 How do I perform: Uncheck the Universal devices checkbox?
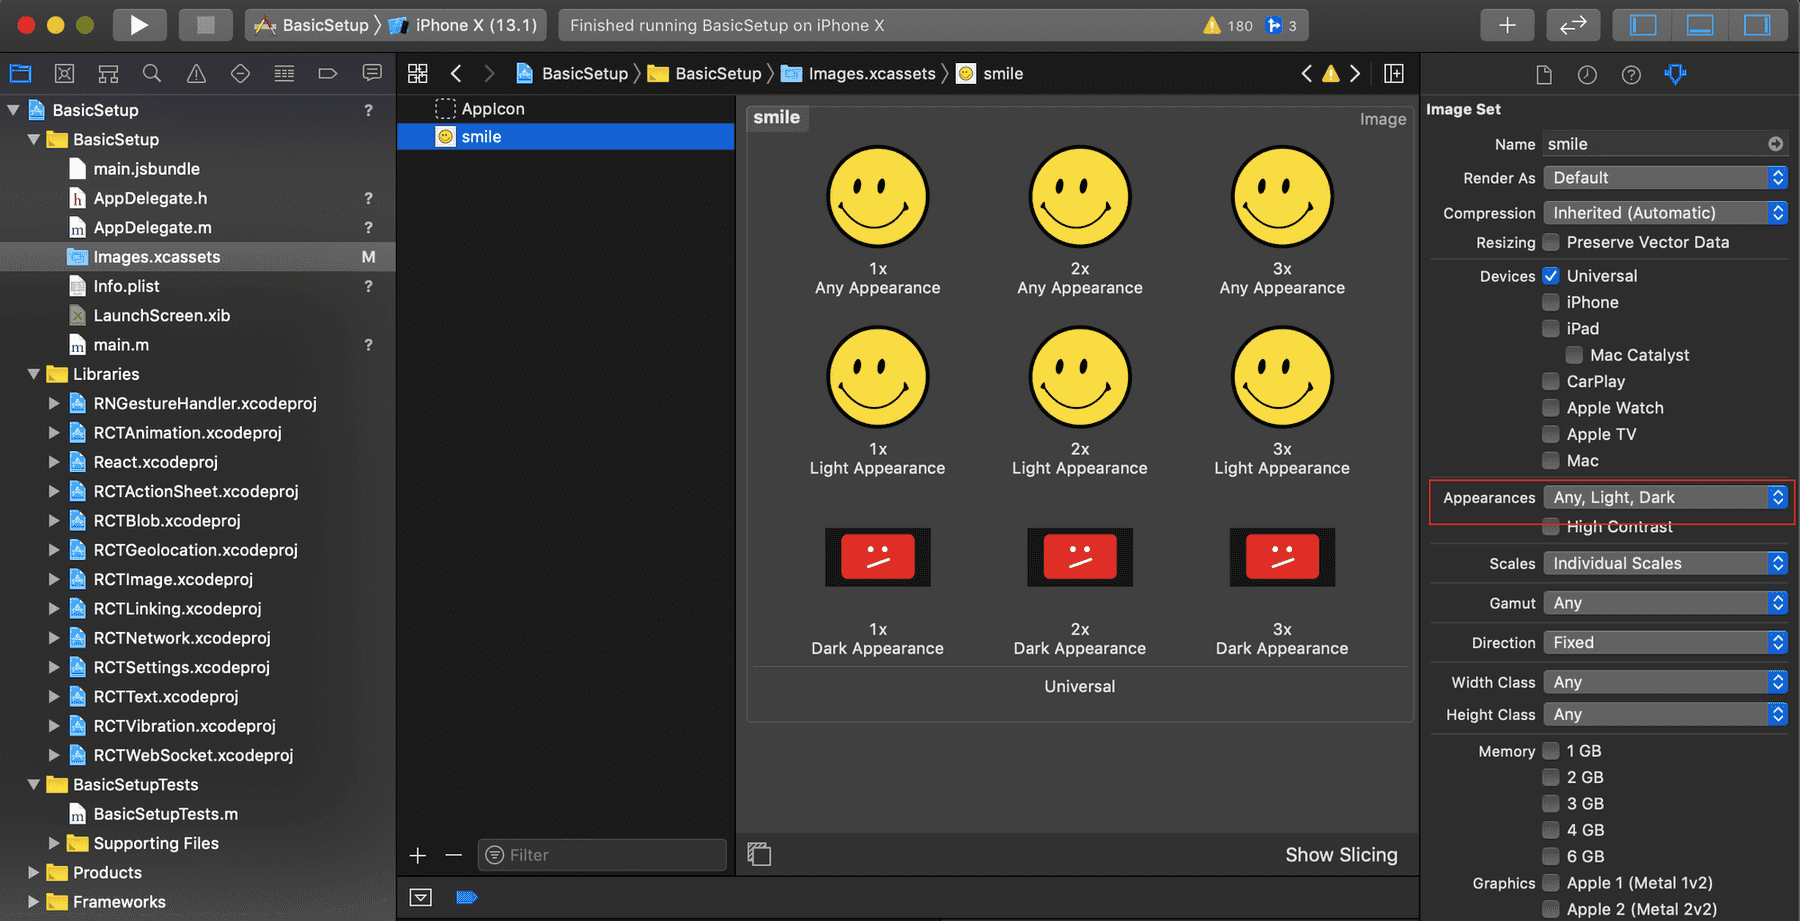click(x=1551, y=276)
